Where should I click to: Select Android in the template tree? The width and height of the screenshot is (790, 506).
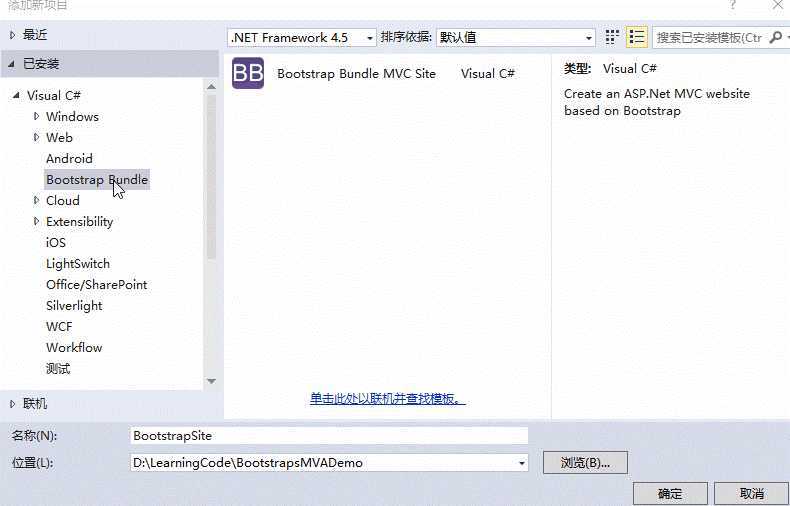[x=70, y=159]
